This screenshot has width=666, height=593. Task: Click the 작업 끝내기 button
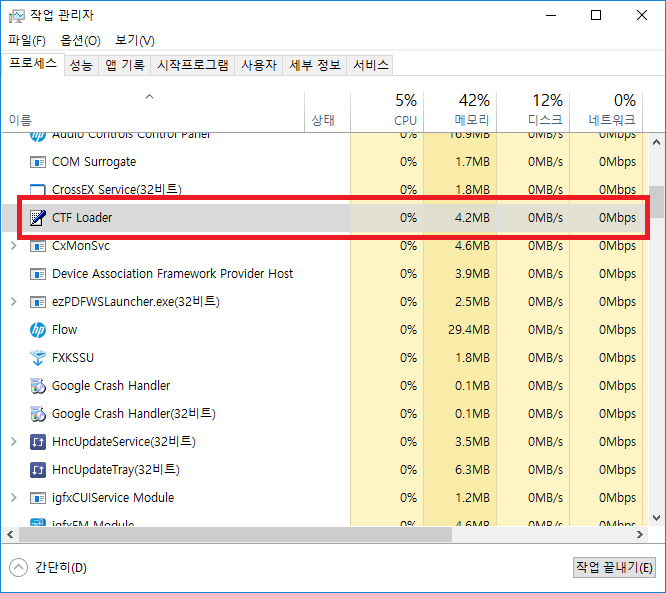point(614,568)
